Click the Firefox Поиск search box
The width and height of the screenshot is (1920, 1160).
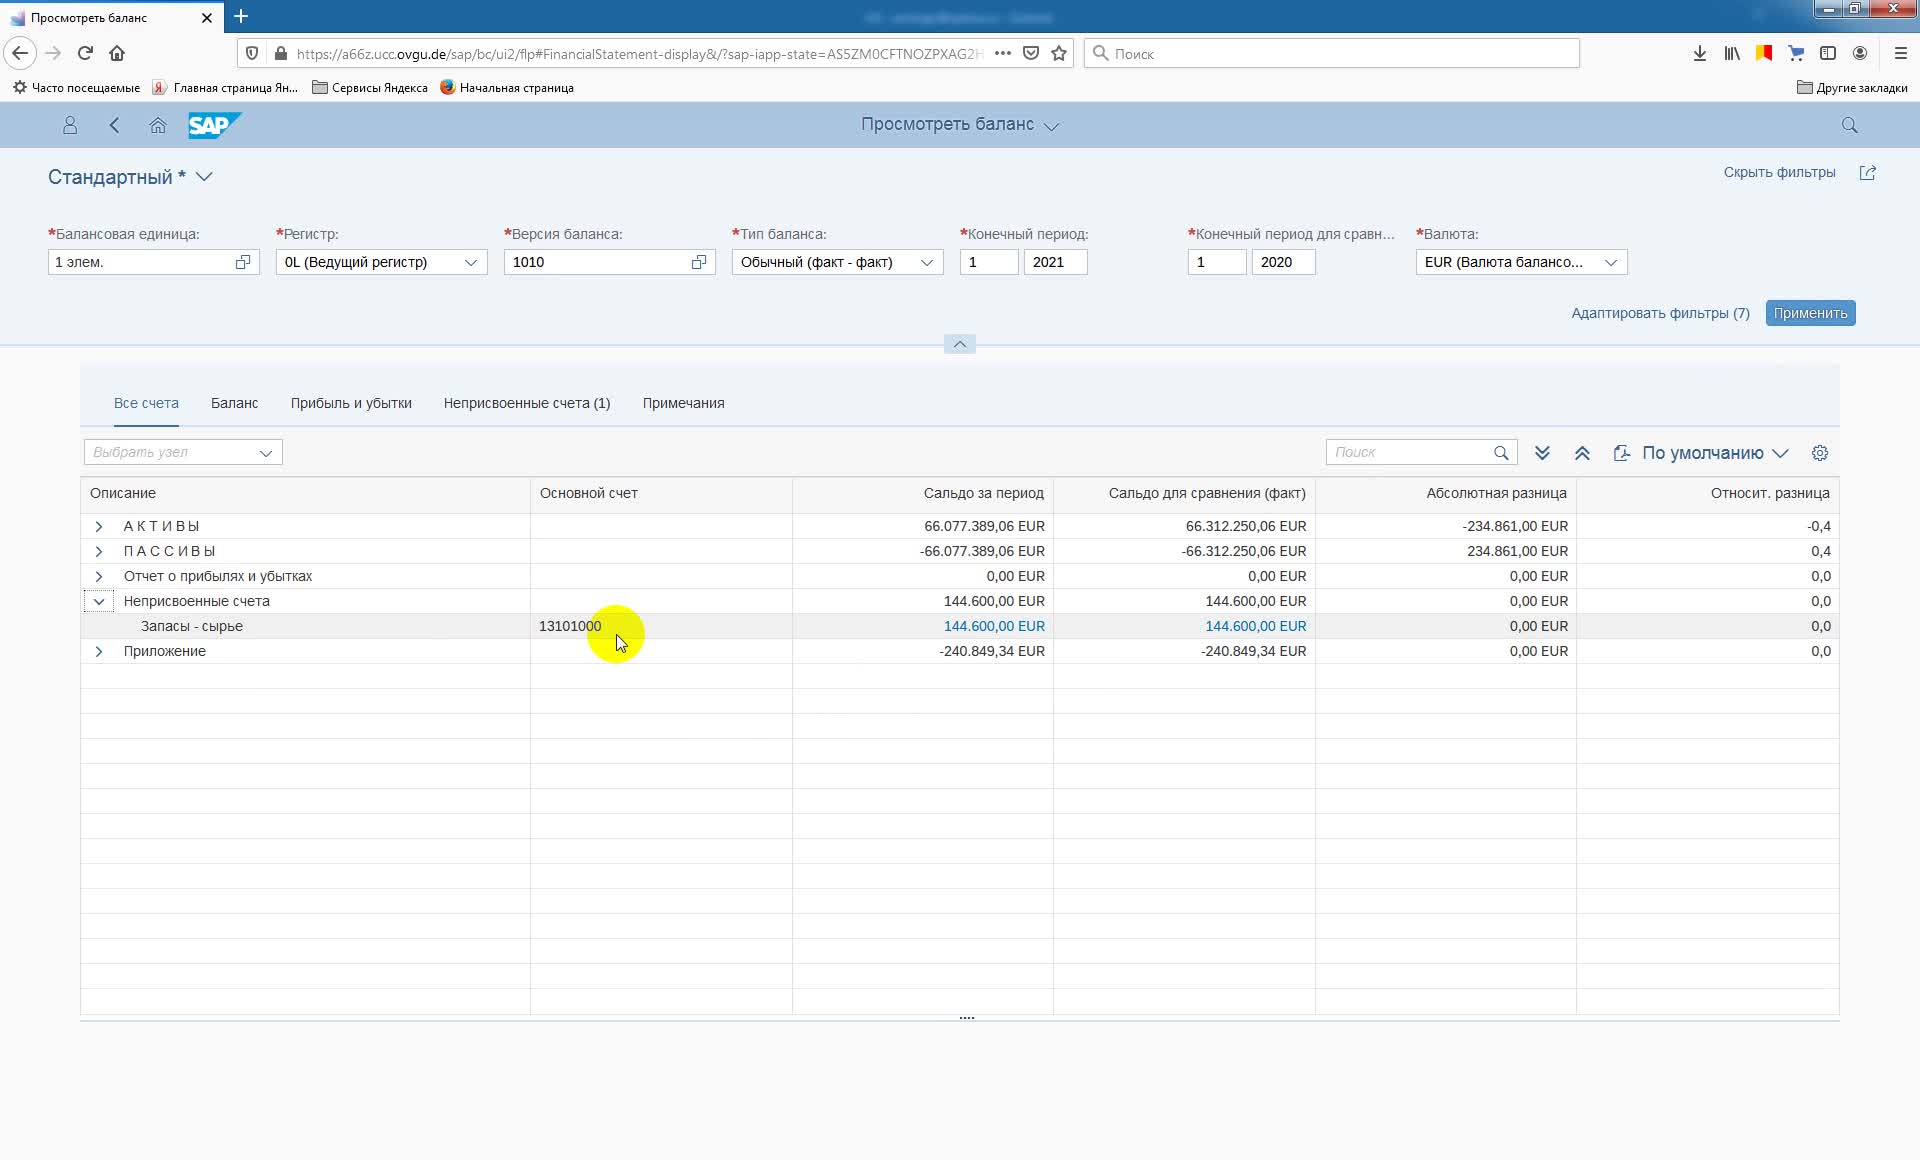(x=1332, y=53)
